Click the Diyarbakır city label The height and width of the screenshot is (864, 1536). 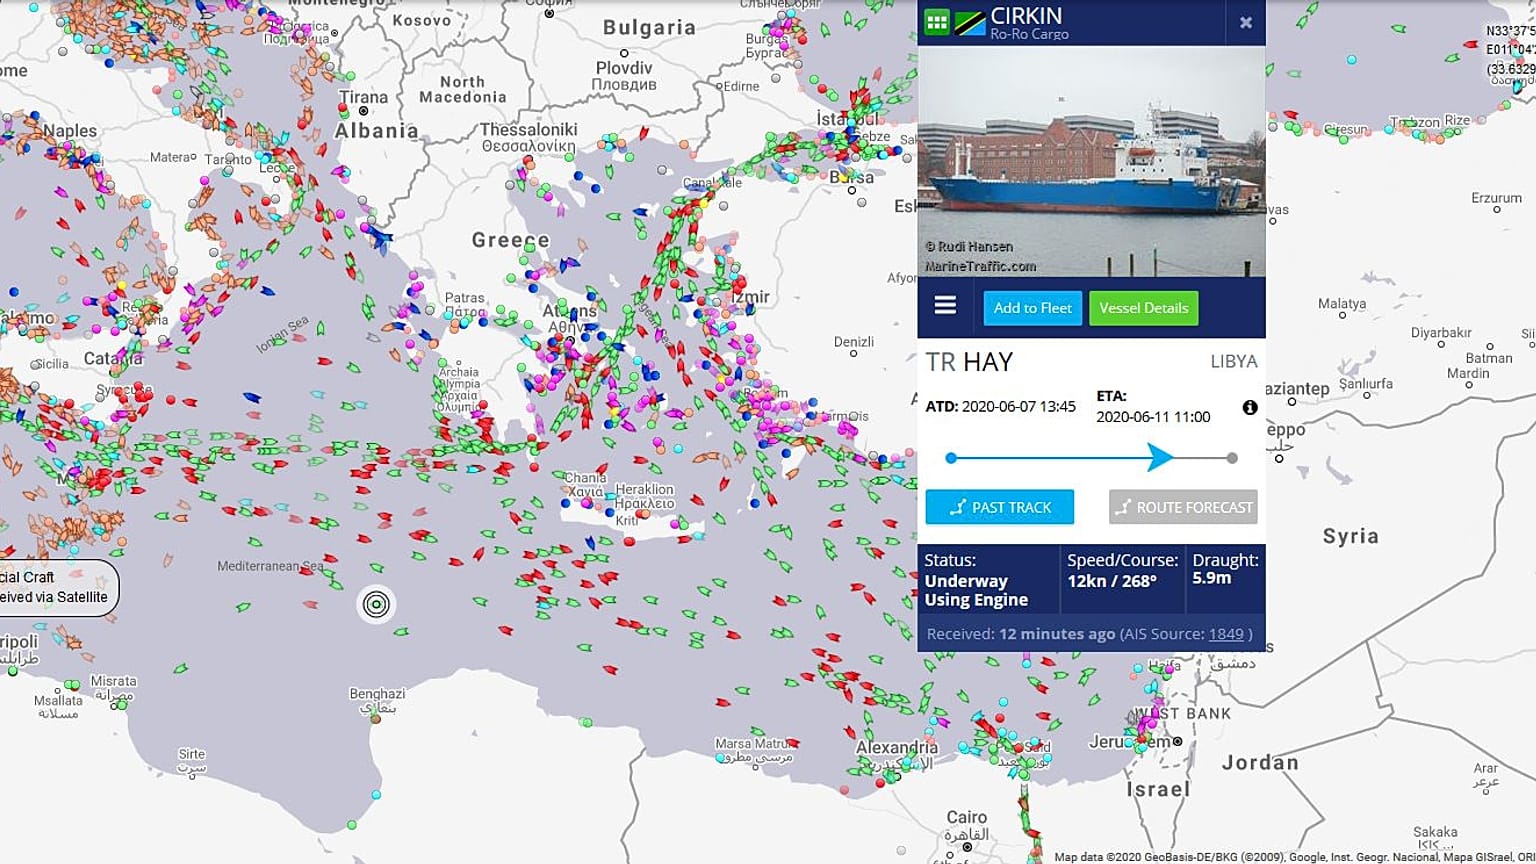pos(1441,332)
